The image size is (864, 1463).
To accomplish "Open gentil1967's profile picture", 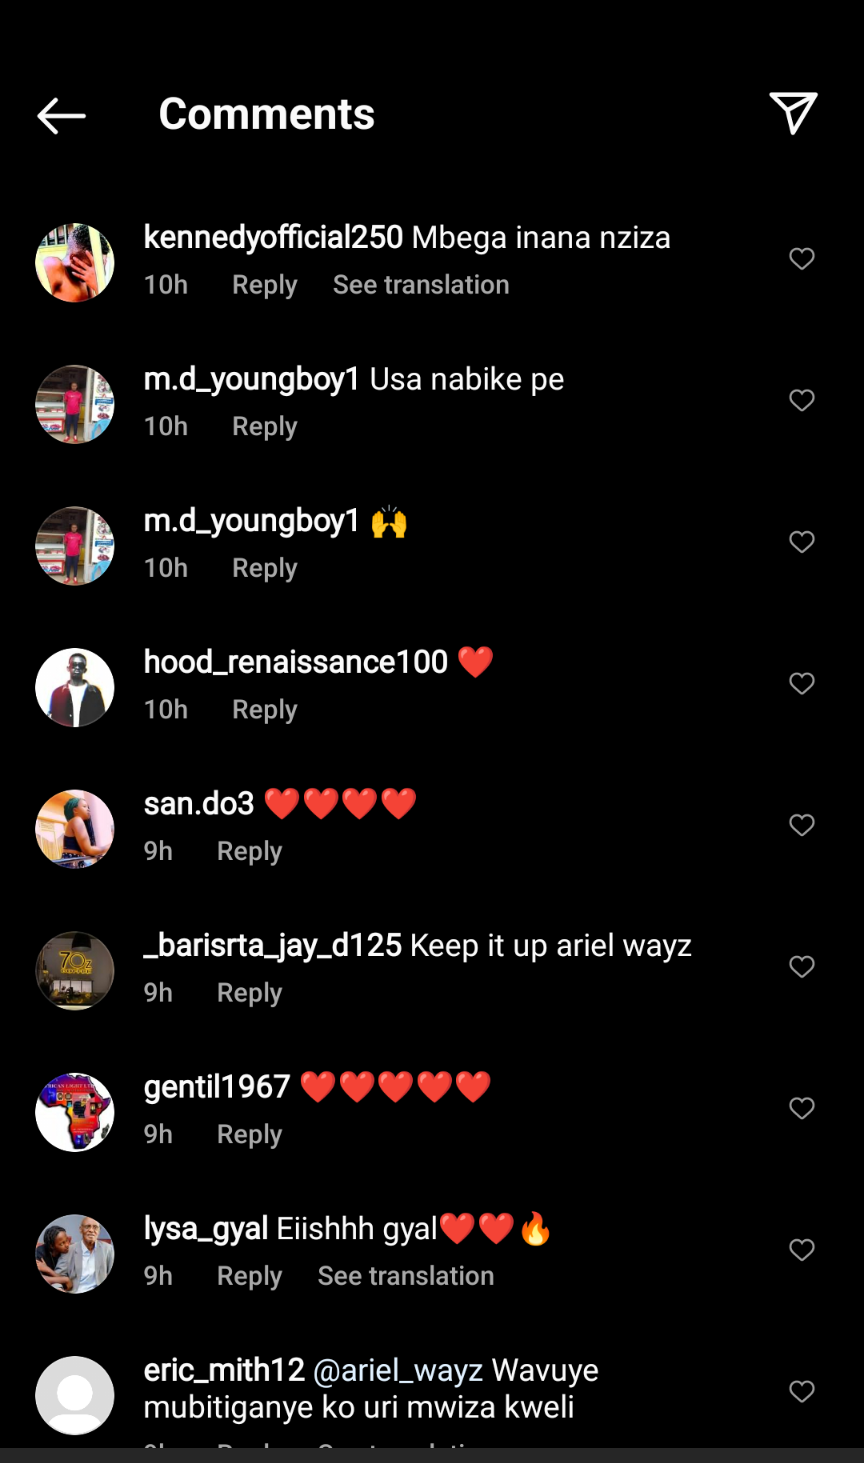I will pyautogui.click(x=75, y=1112).
